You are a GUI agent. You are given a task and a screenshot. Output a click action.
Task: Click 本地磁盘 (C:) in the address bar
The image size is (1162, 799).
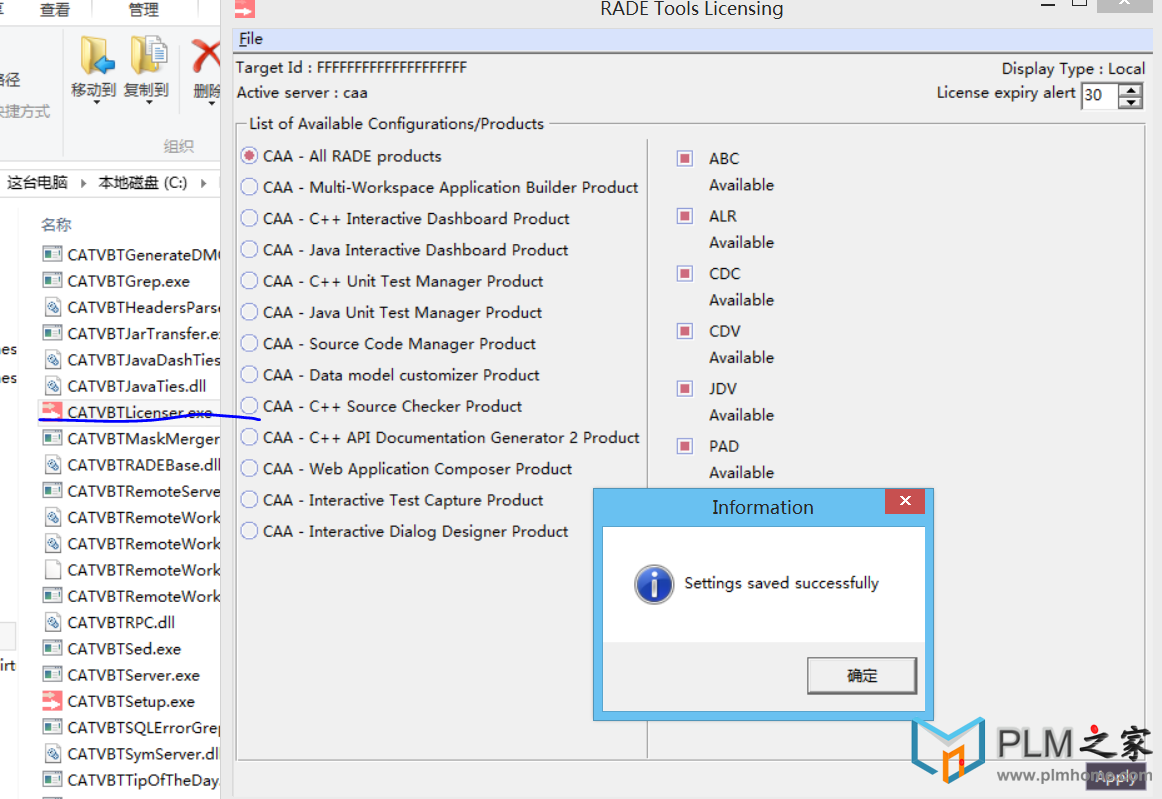(x=142, y=182)
